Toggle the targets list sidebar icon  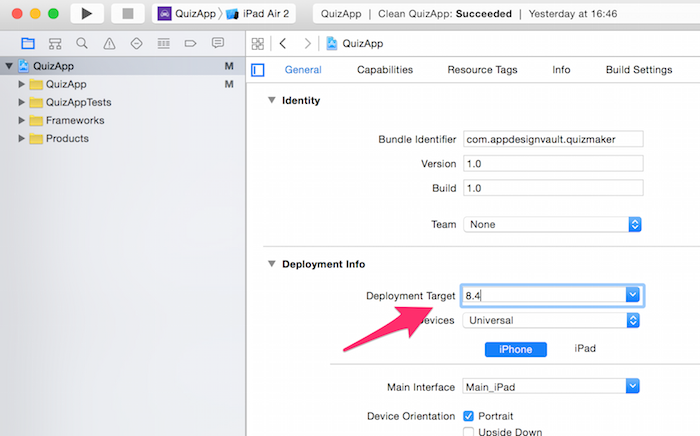coord(258,70)
